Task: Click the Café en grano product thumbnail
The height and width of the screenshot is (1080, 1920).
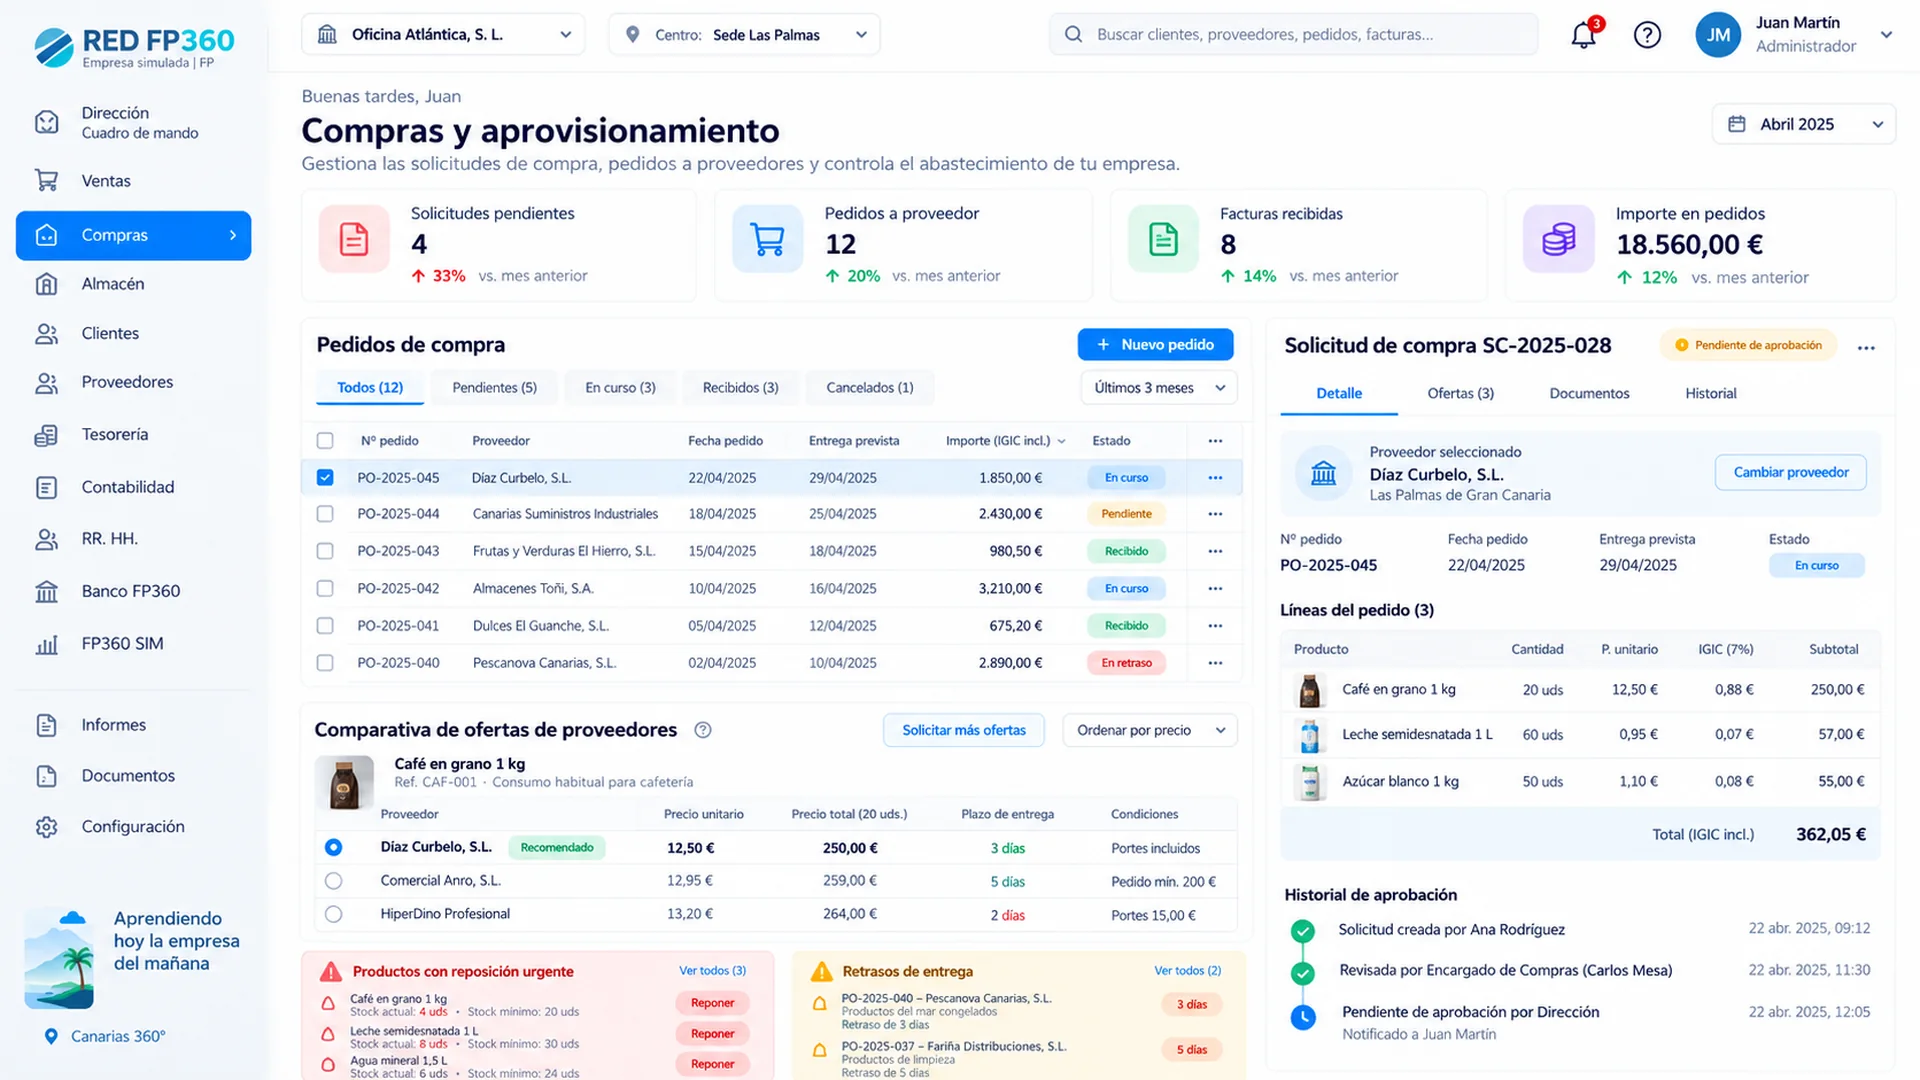Action: 344,783
